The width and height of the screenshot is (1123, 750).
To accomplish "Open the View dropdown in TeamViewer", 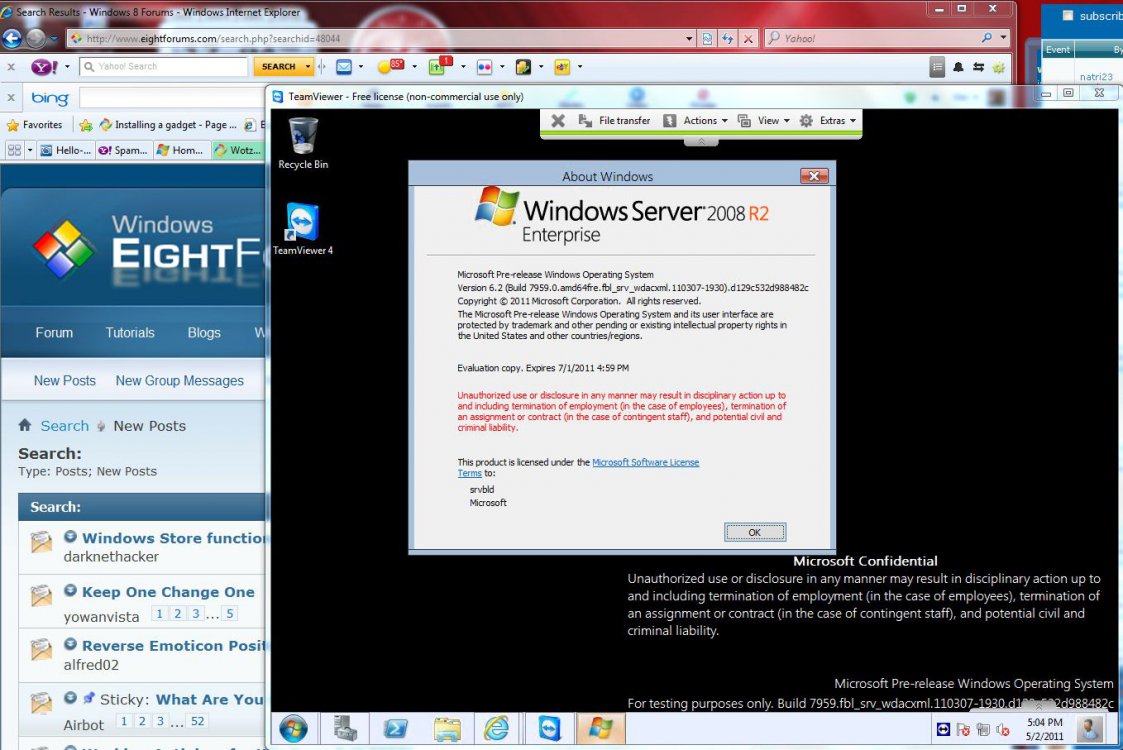I will point(763,121).
